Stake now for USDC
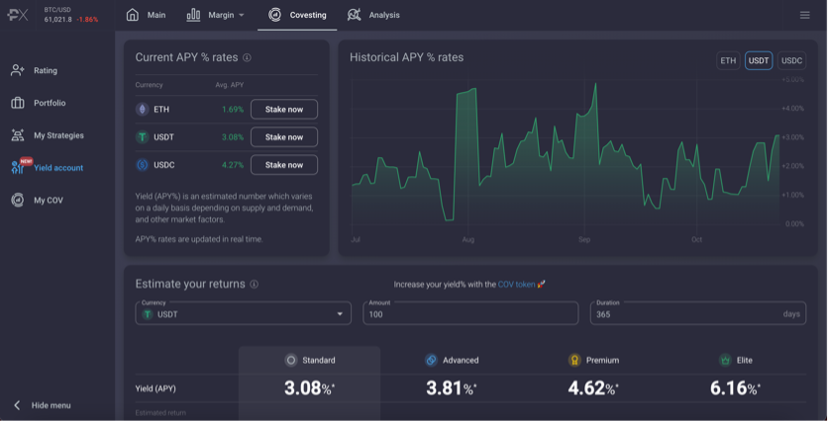 coord(286,166)
